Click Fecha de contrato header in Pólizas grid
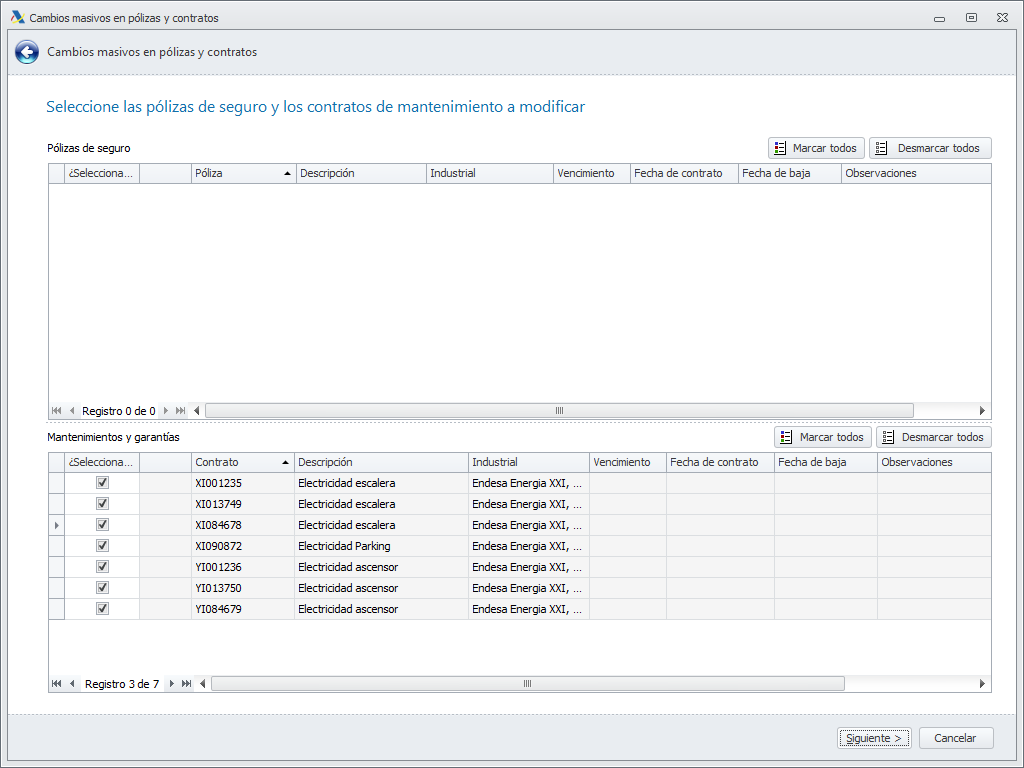The width and height of the screenshot is (1024, 768). (x=684, y=173)
